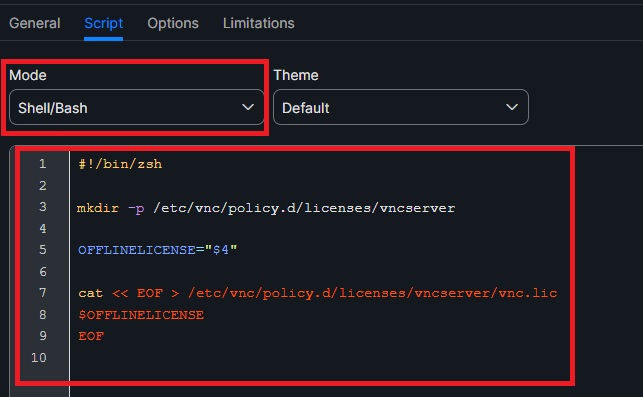The image size is (643, 397).
Task: Click the chevron arrow in Mode dropdown
Action: [248, 107]
